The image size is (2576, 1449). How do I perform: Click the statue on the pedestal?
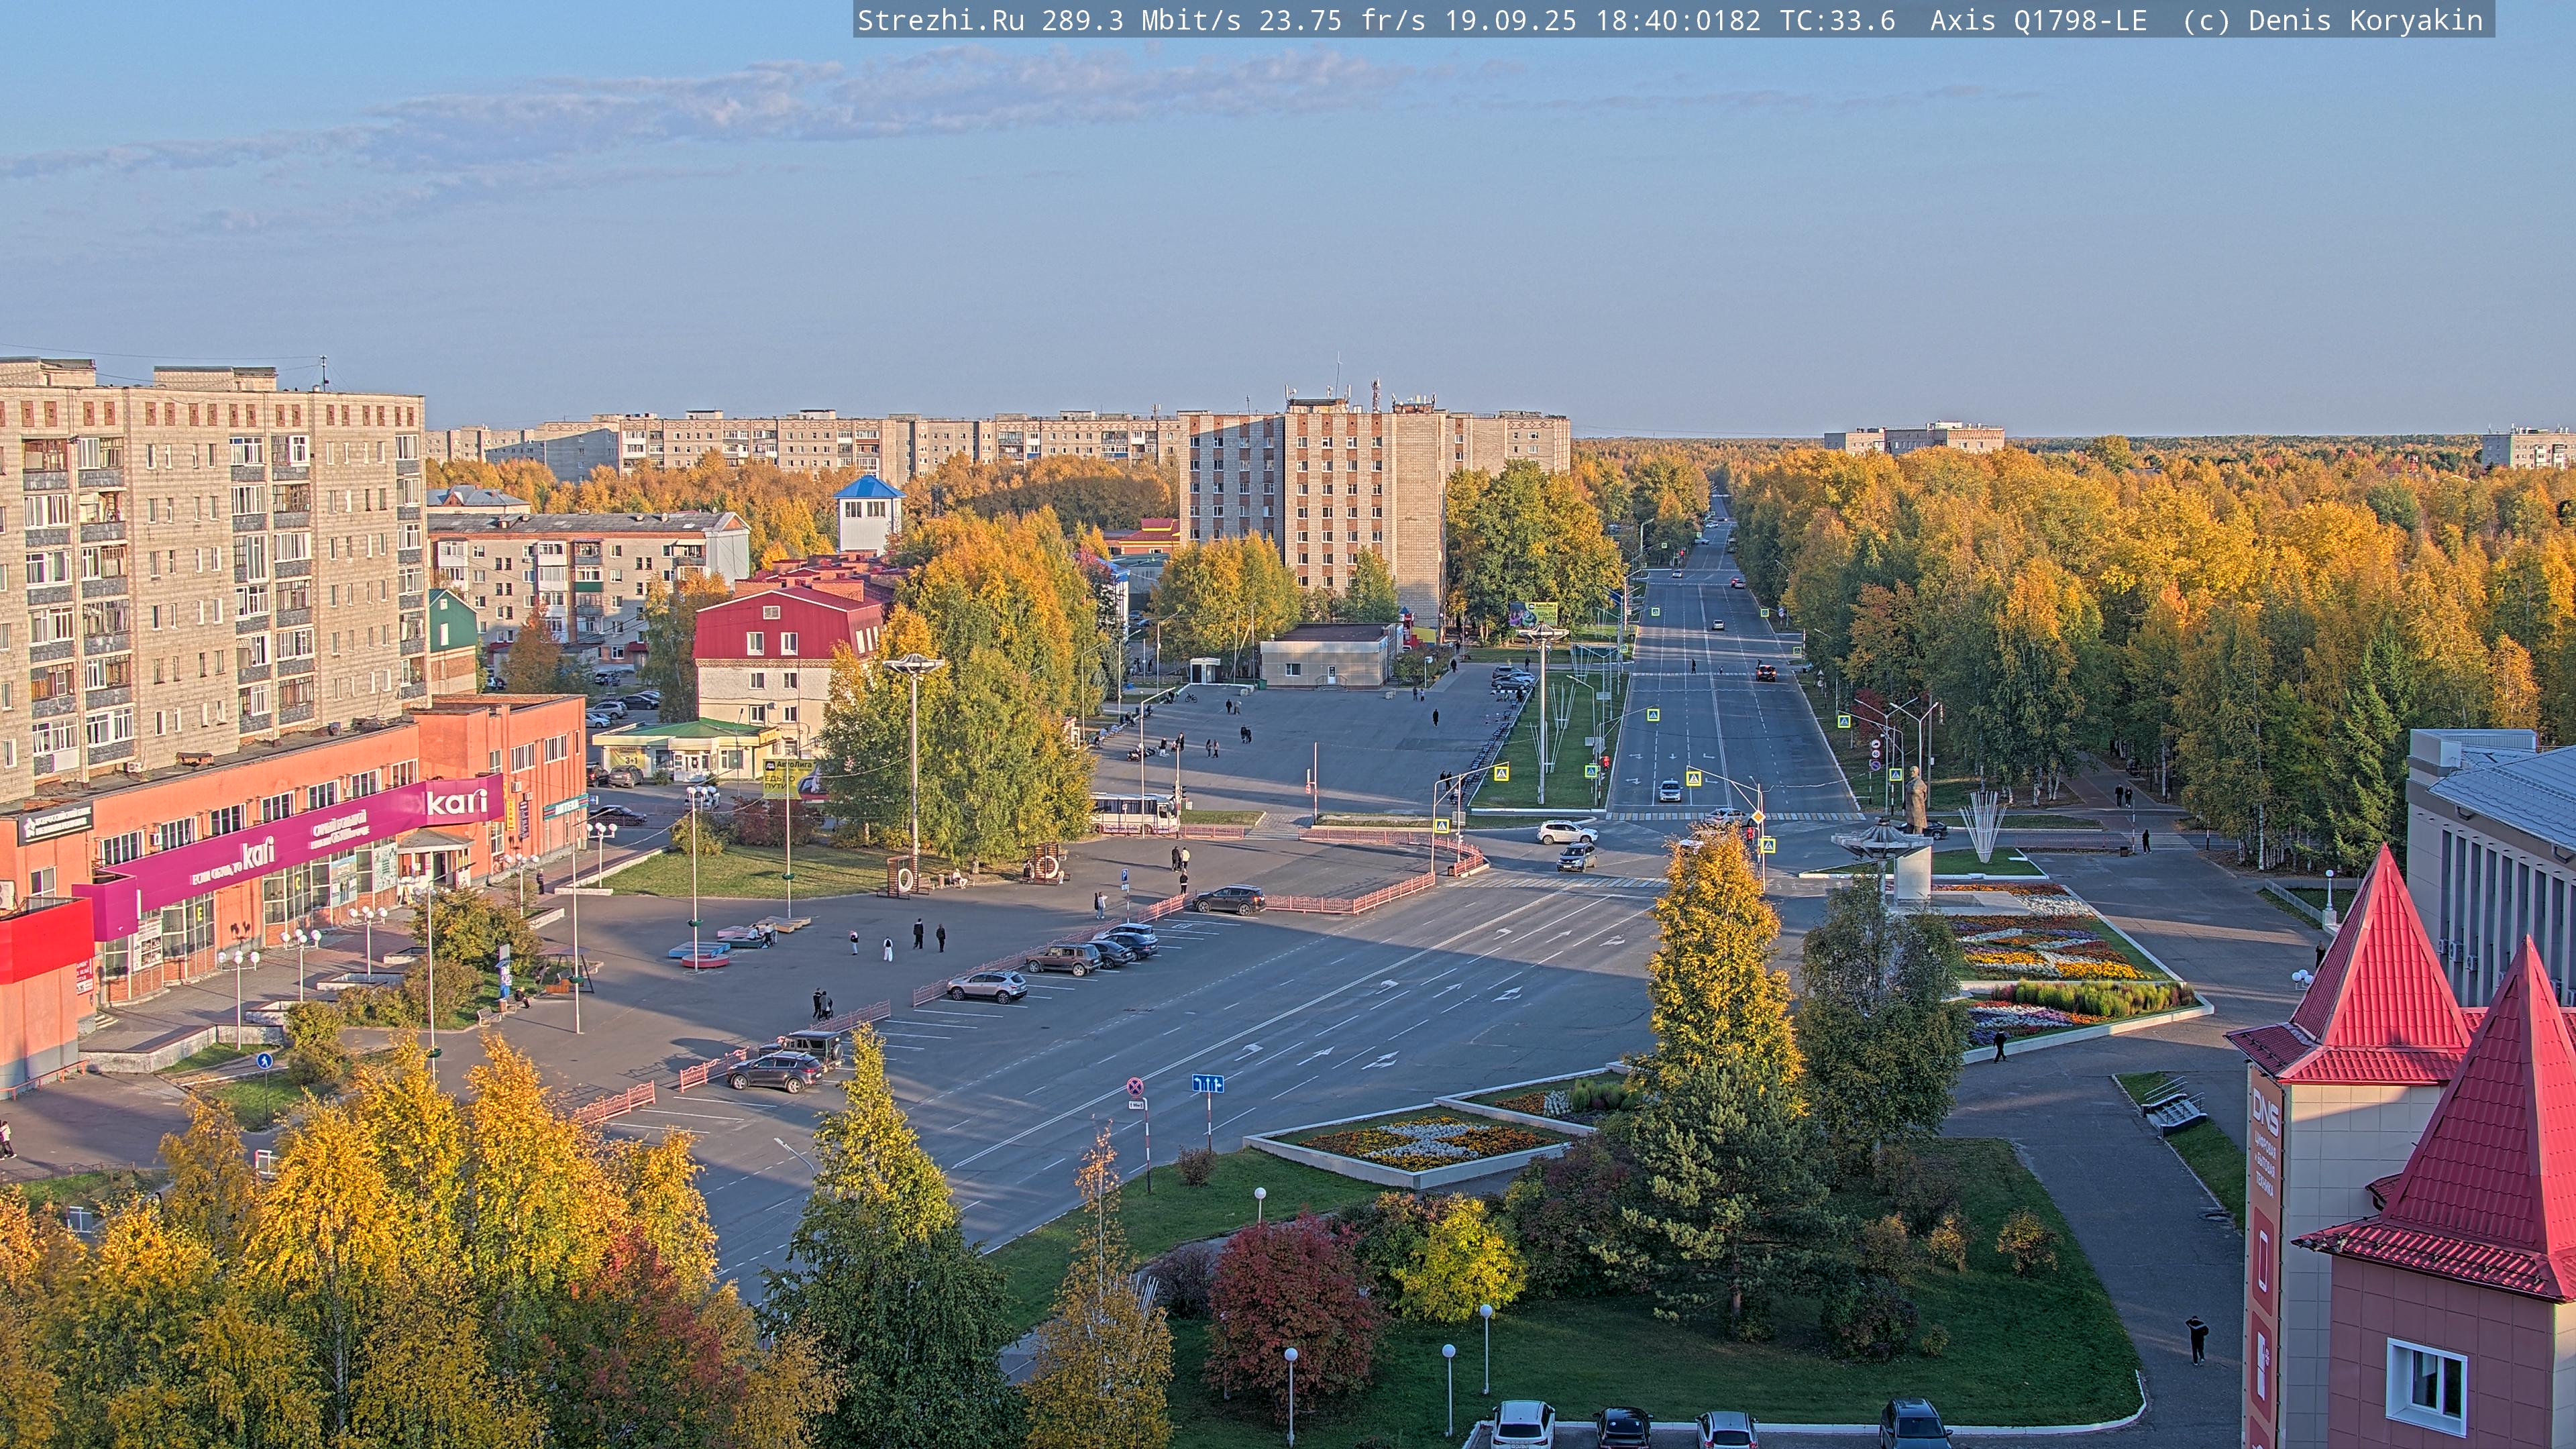pyautogui.click(x=1916, y=798)
